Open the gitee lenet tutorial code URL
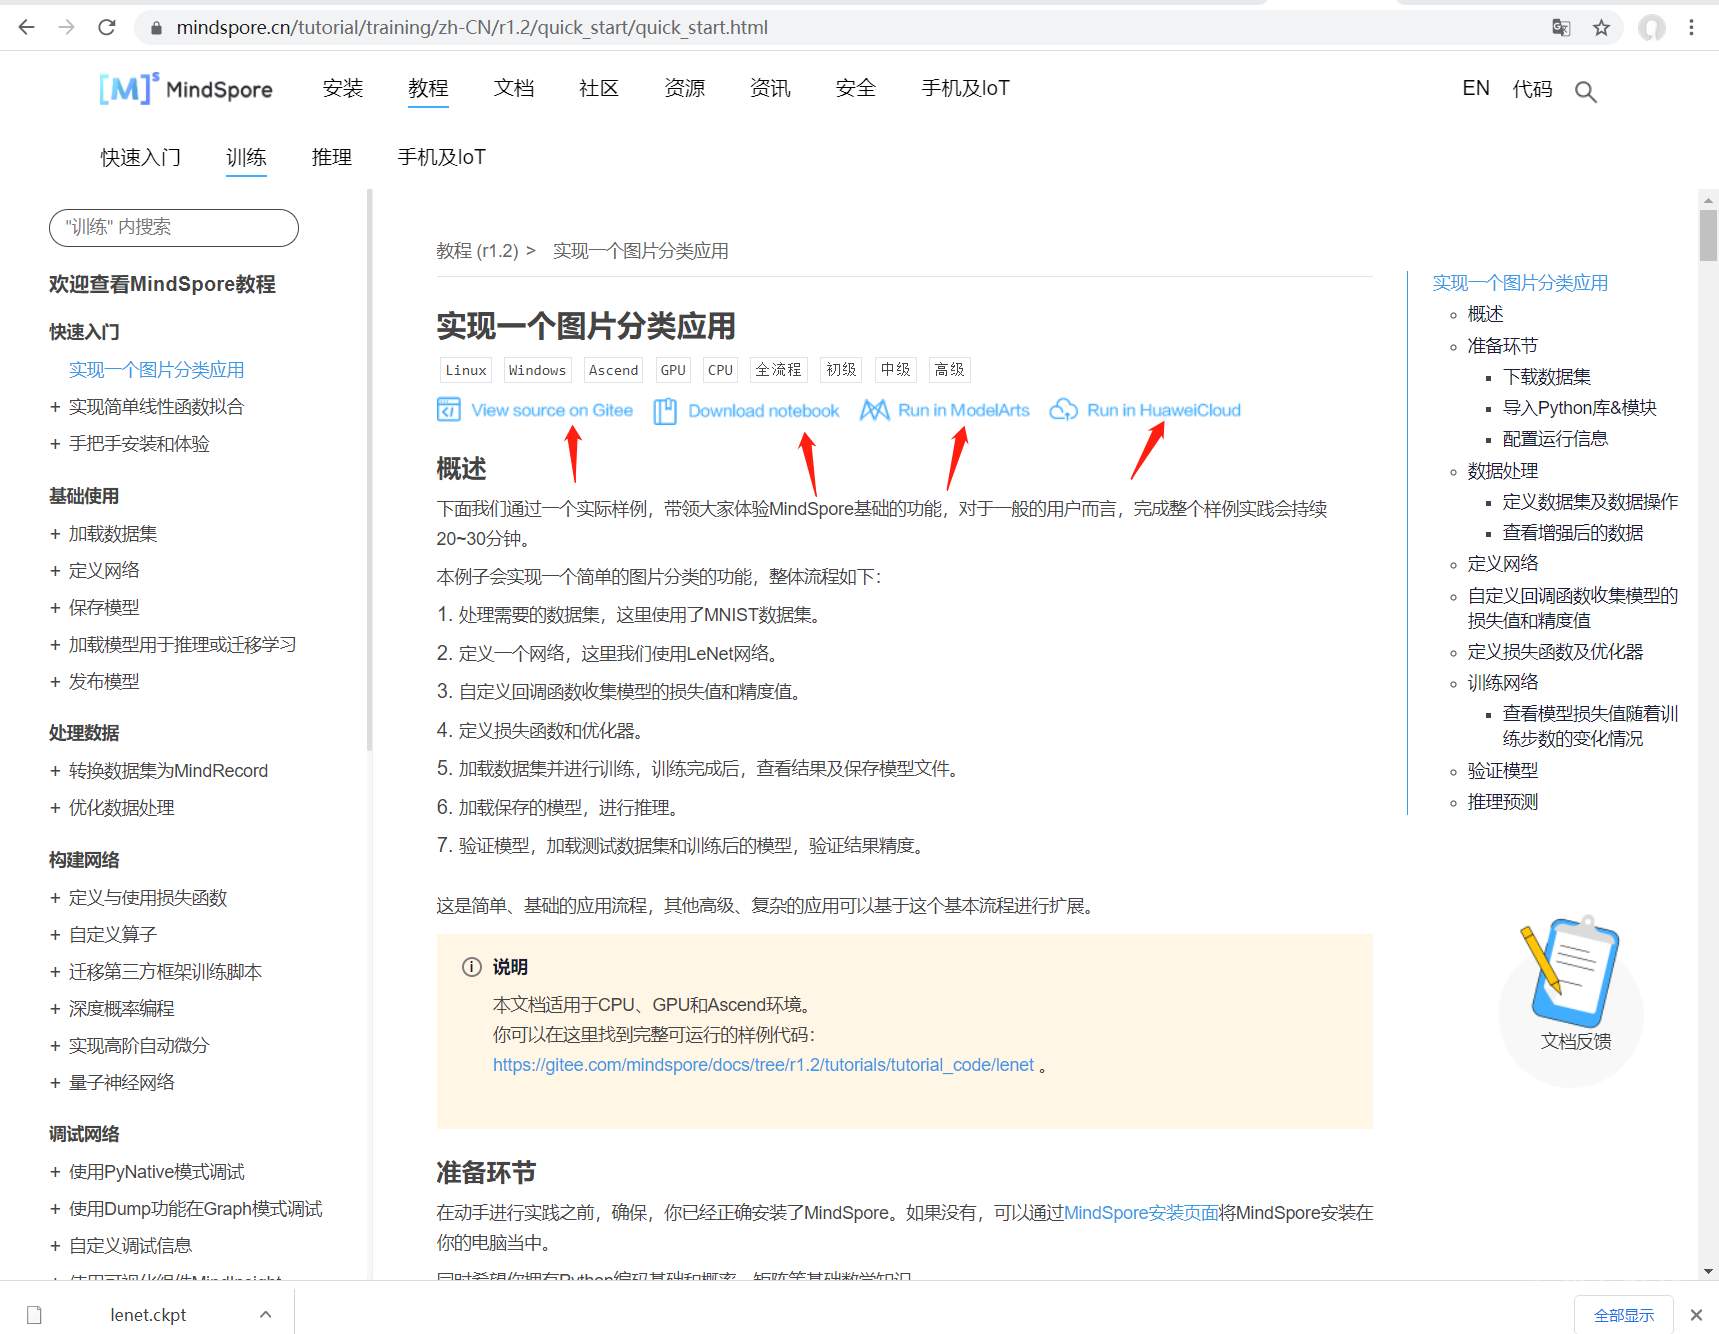This screenshot has height=1334, width=1719. (763, 1065)
